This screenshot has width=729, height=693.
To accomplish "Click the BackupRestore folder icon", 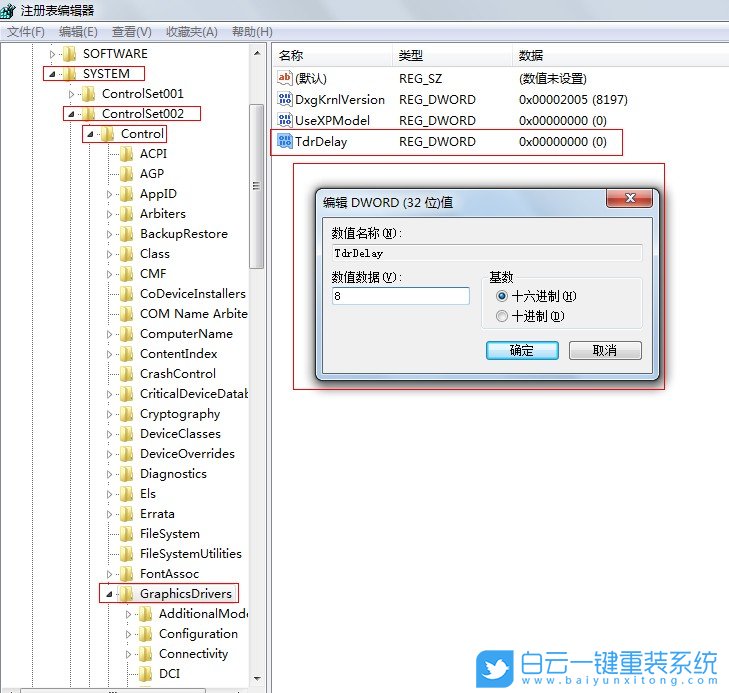I will [126, 234].
